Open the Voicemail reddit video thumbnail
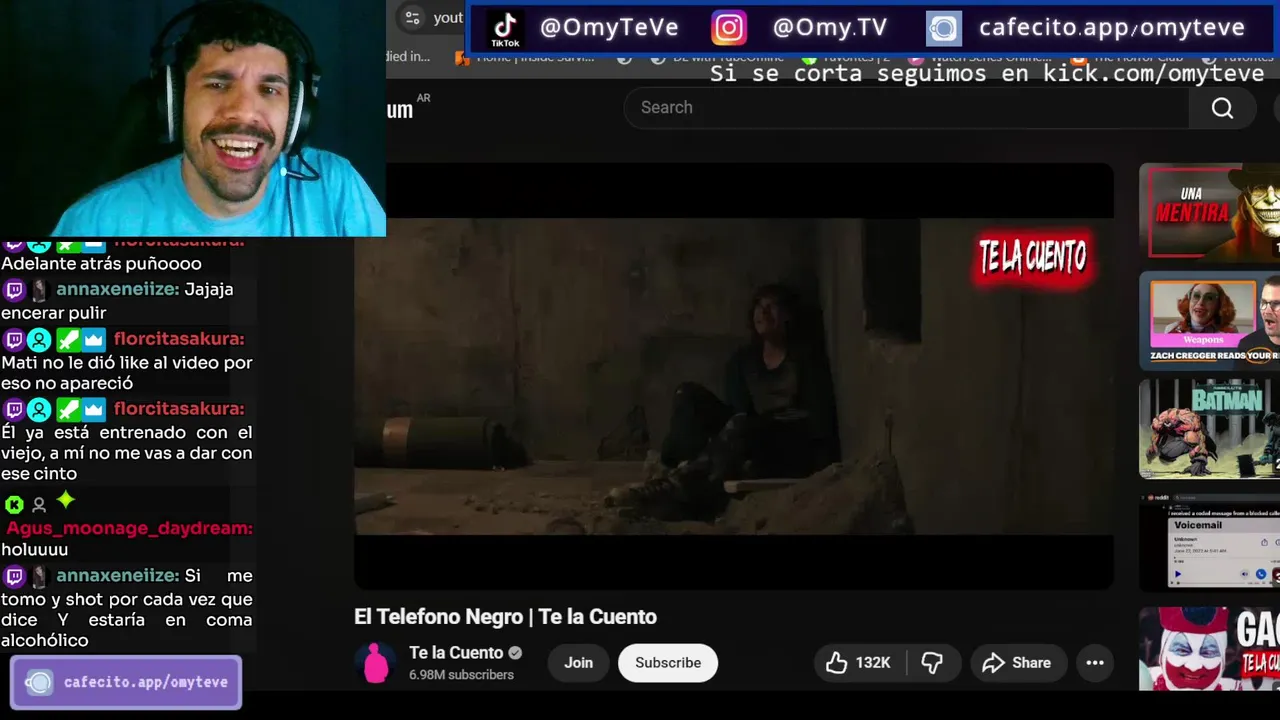This screenshot has height=720, width=1280. 1209,540
